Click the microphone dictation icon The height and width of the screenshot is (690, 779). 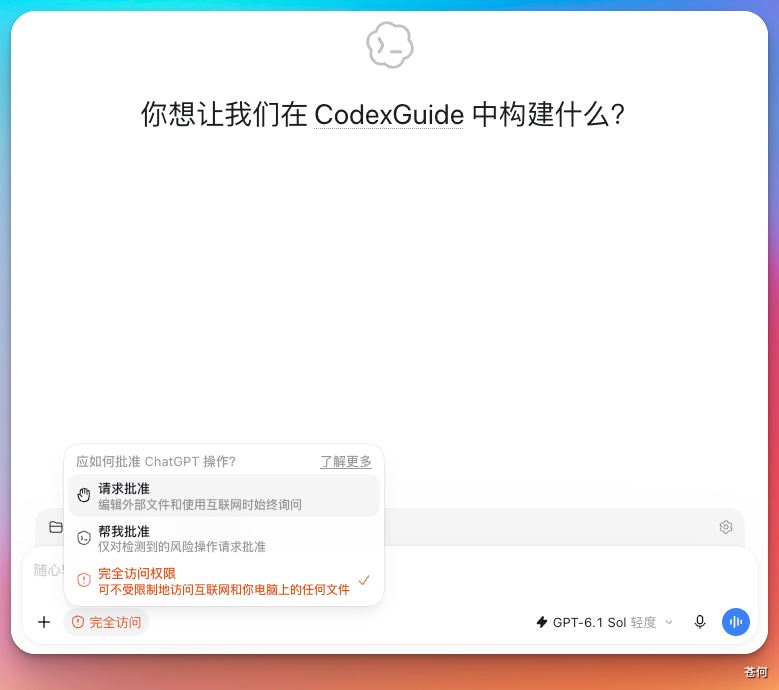(700, 622)
